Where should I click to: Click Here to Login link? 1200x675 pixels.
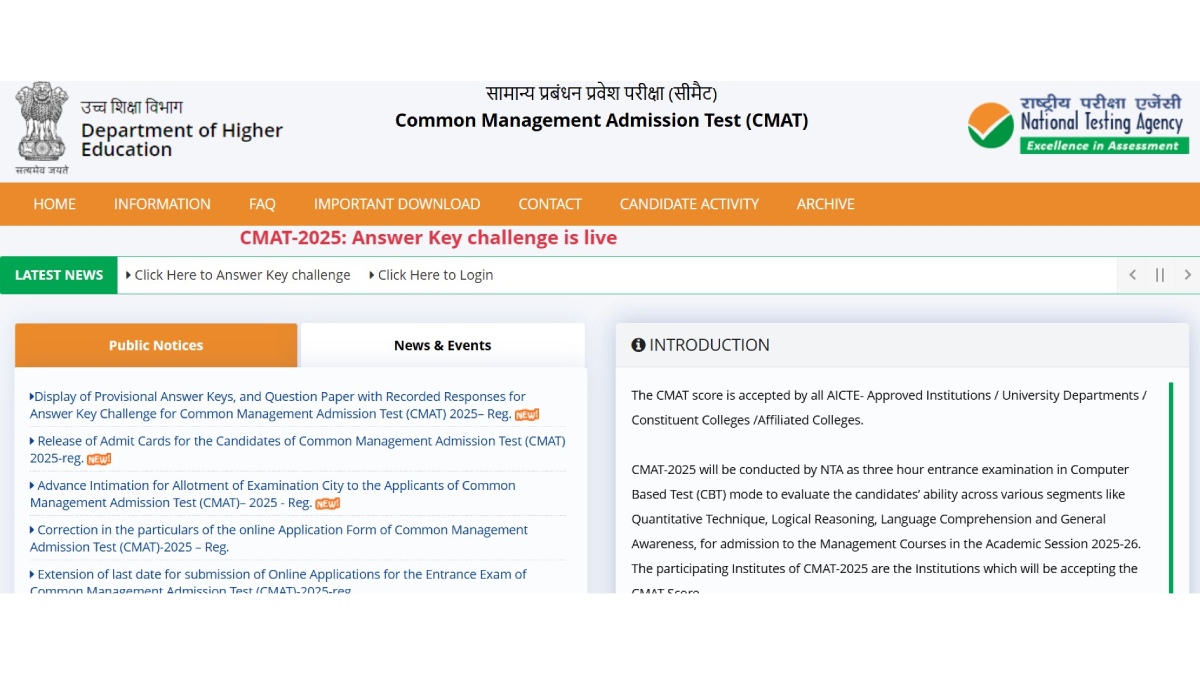tap(435, 274)
